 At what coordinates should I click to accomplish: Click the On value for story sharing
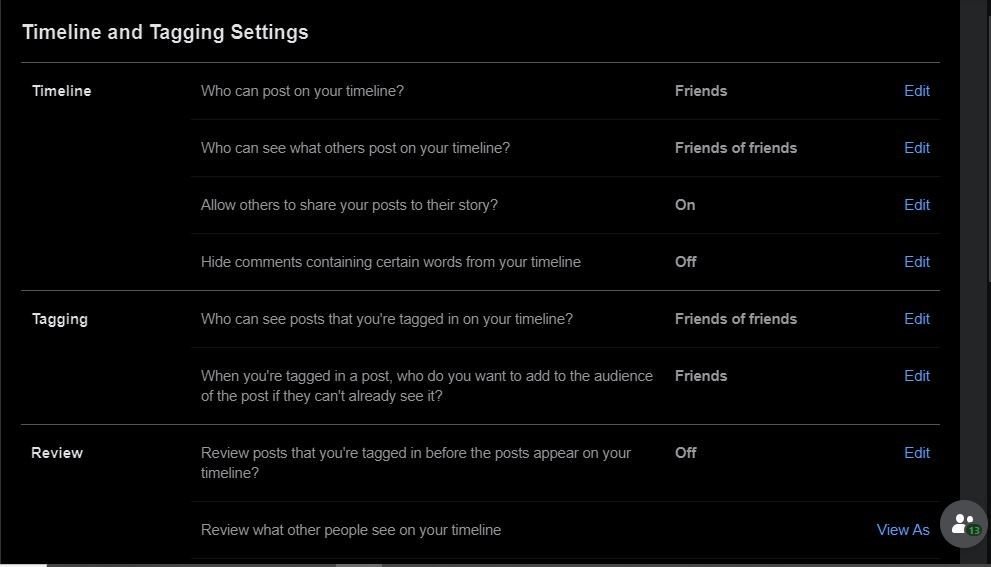click(x=685, y=205)
